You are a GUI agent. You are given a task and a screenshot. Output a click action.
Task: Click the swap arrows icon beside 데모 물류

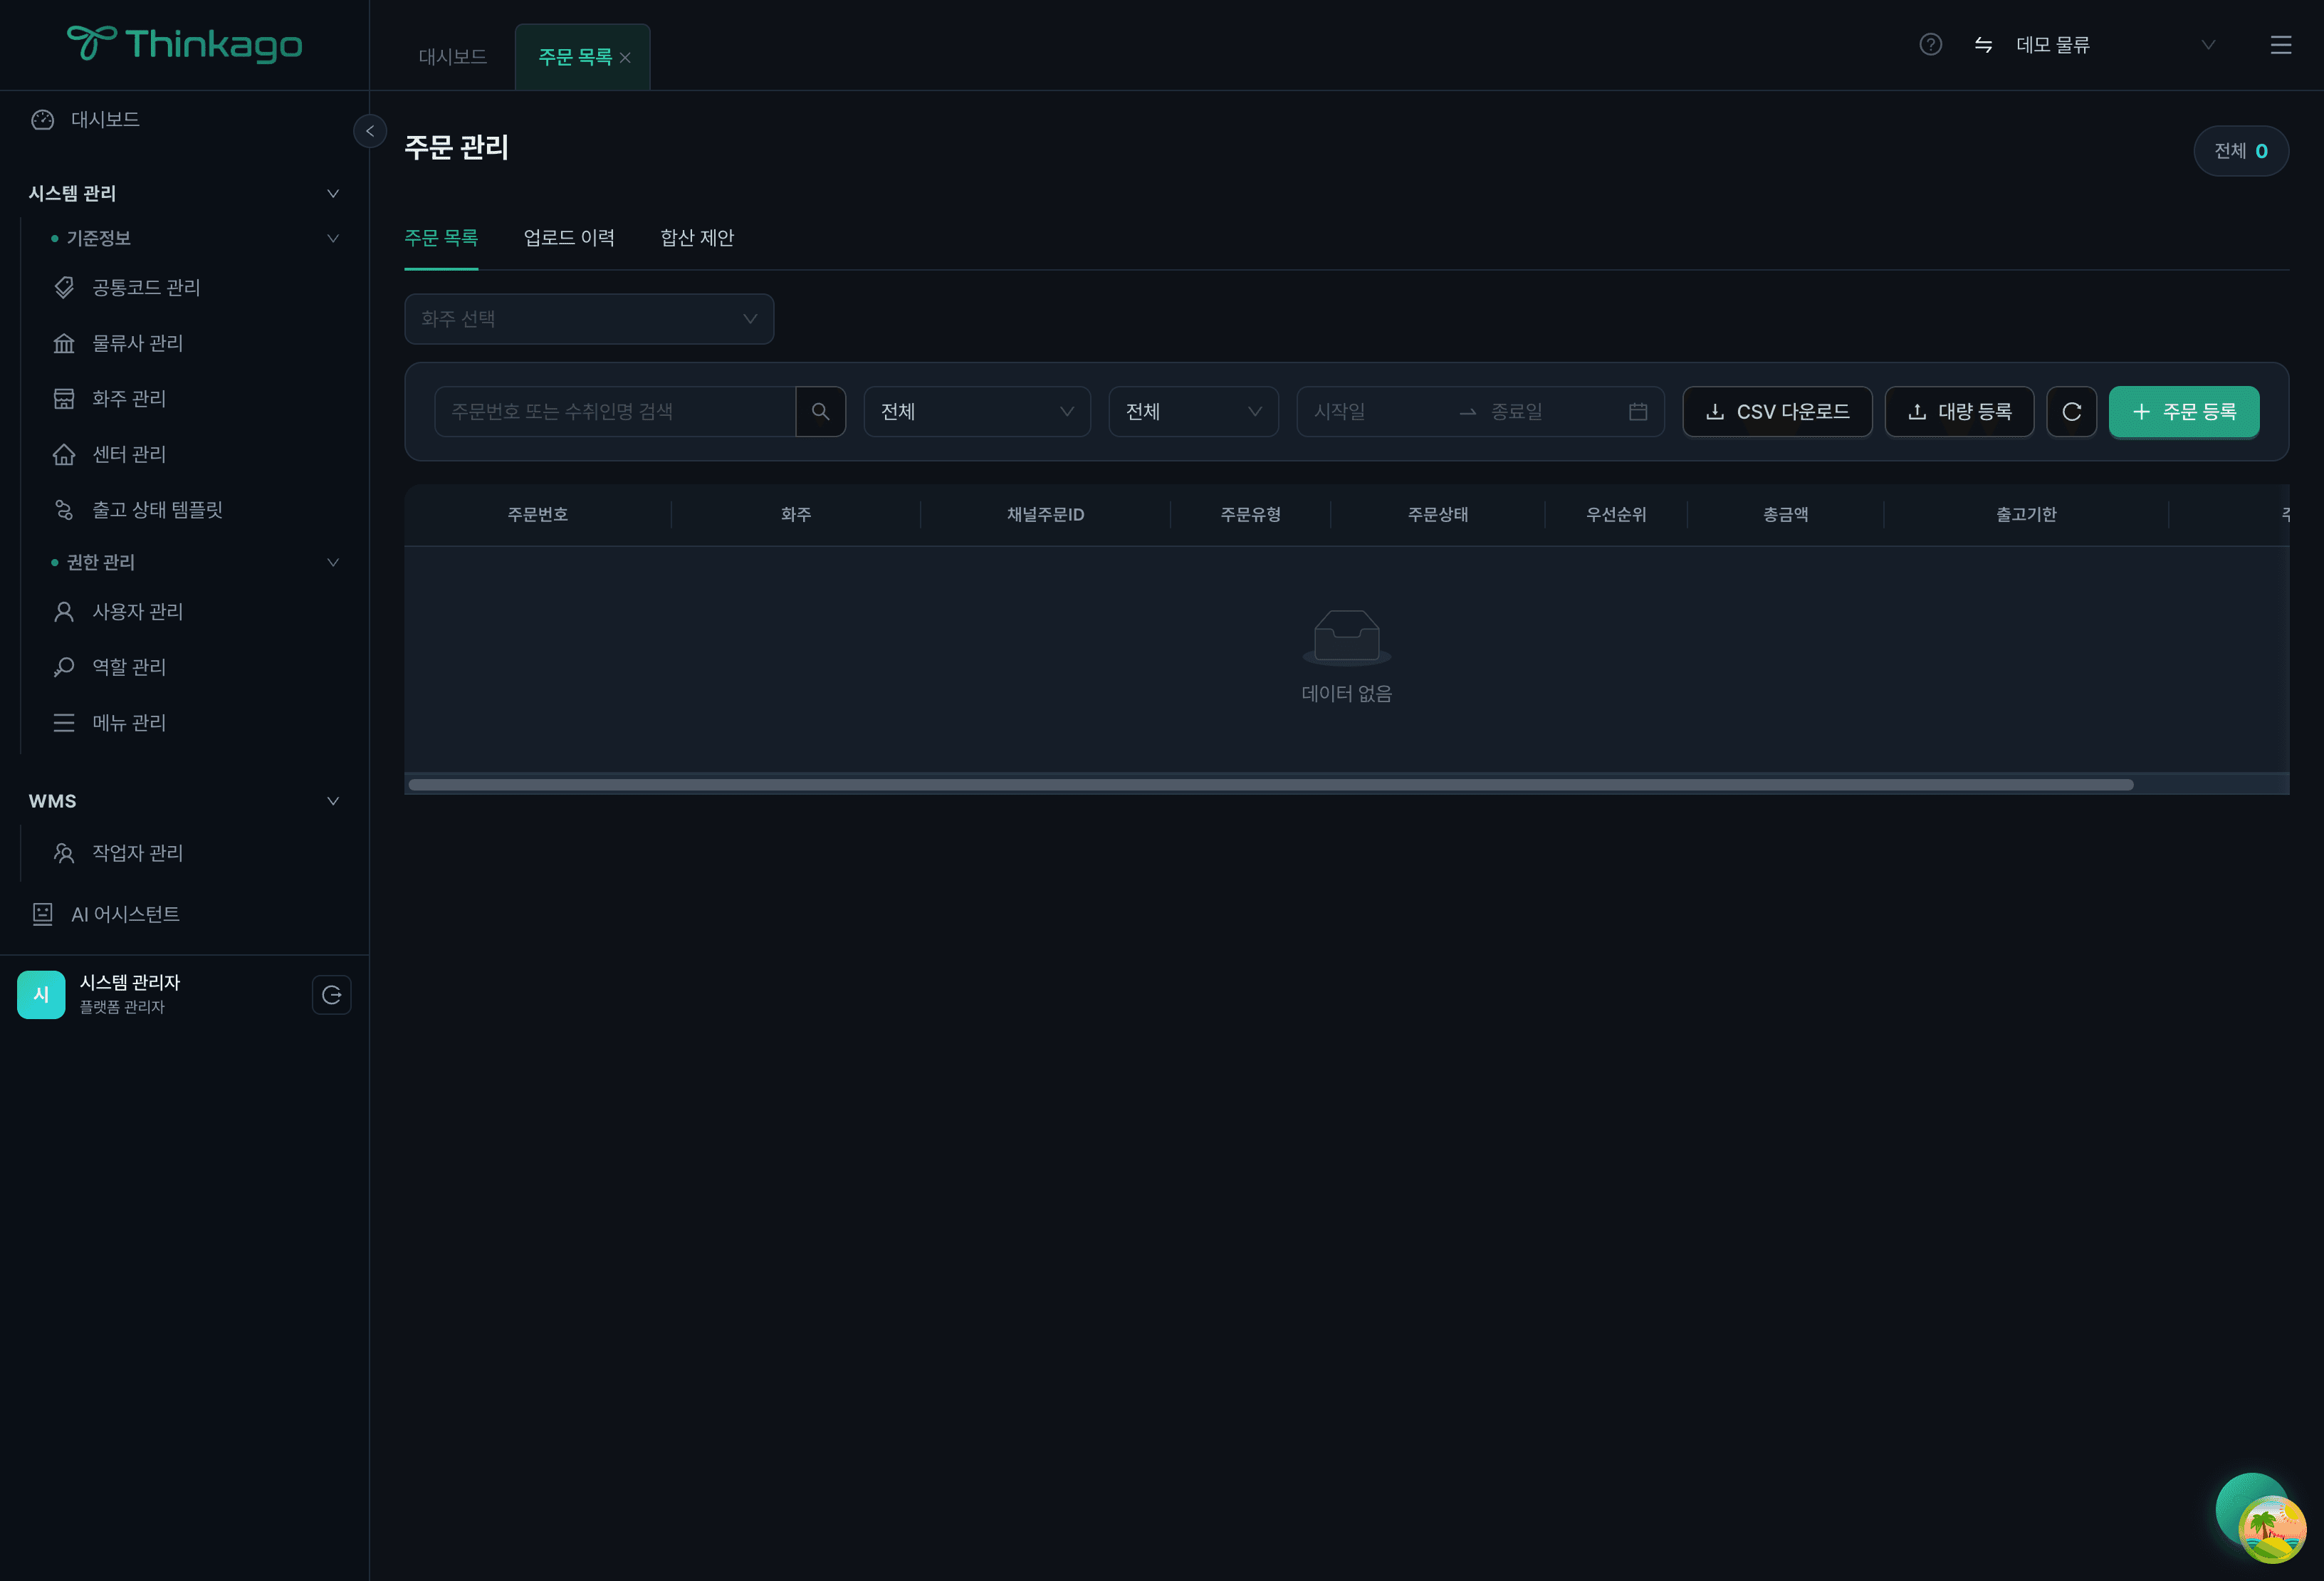(x=1983, y=44)
